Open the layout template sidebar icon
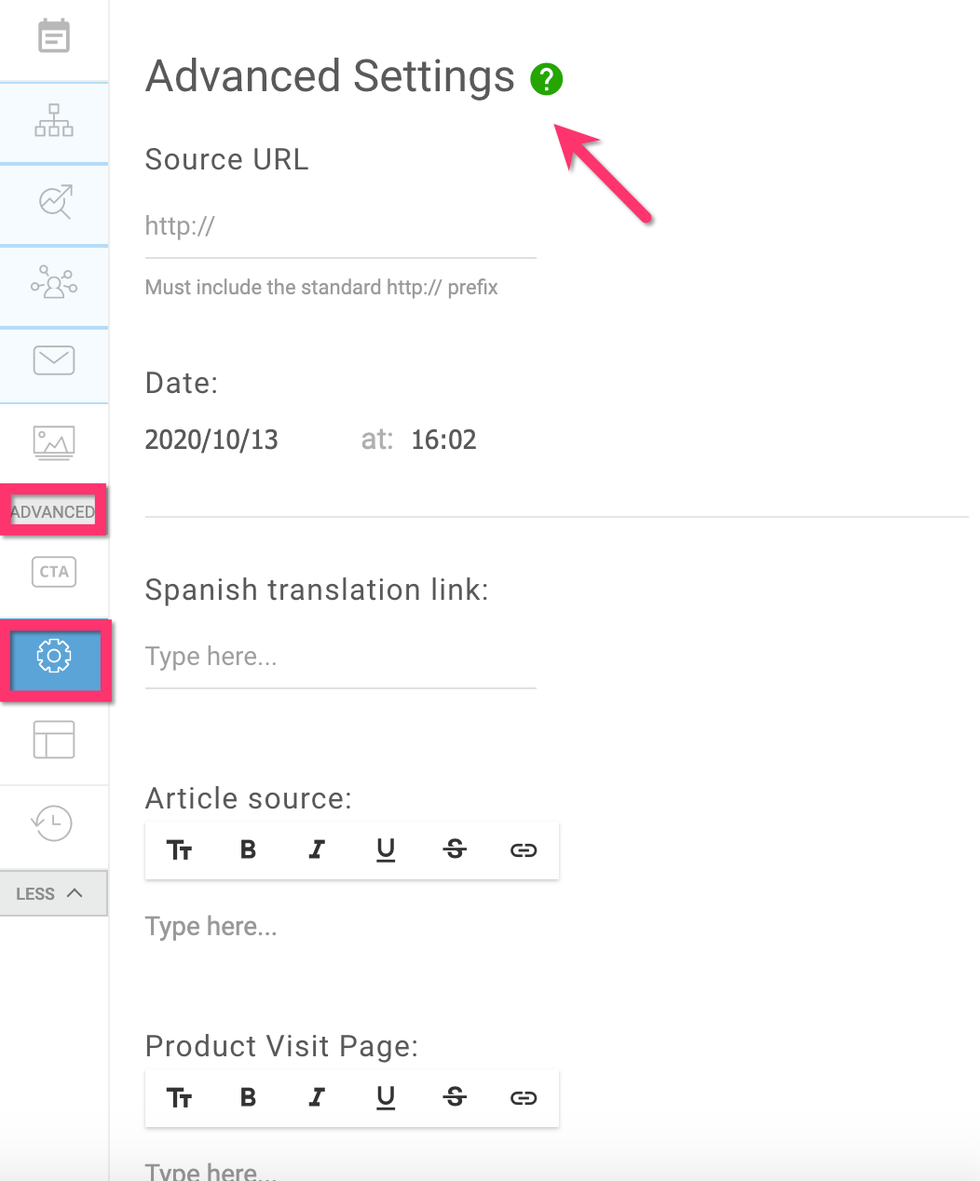The image size is (980, 1181). [x=54, y=740]
